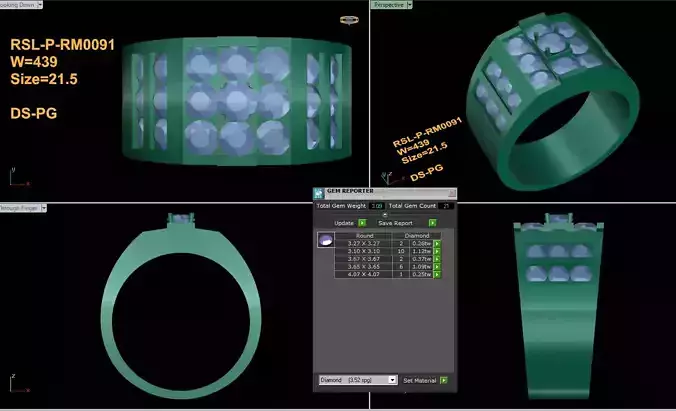
Task: Open the Perspective viewport dropdown arrow
Action: click(410, 5)
